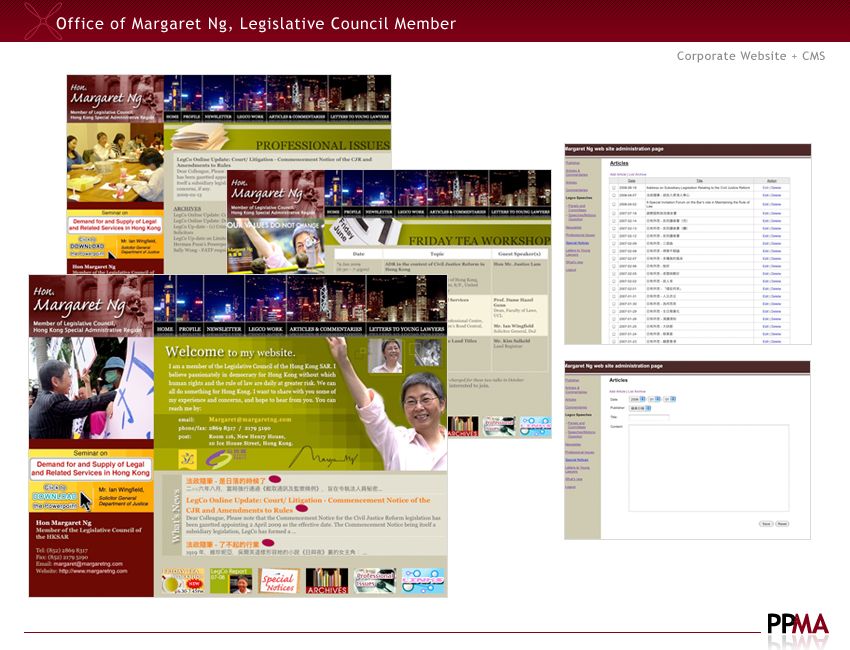Click protest photo on homepage left column

(91, 388)
